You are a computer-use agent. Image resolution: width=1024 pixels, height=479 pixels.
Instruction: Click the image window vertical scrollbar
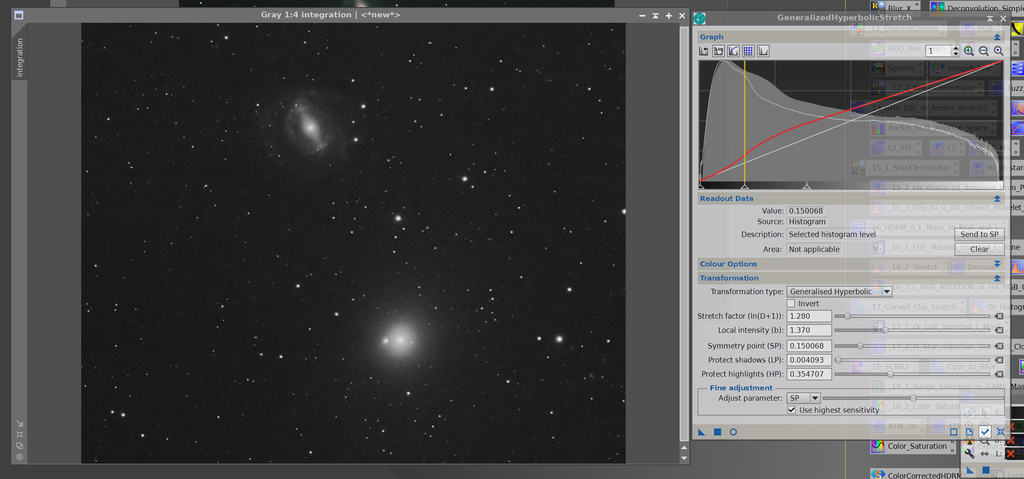(684, 232)
